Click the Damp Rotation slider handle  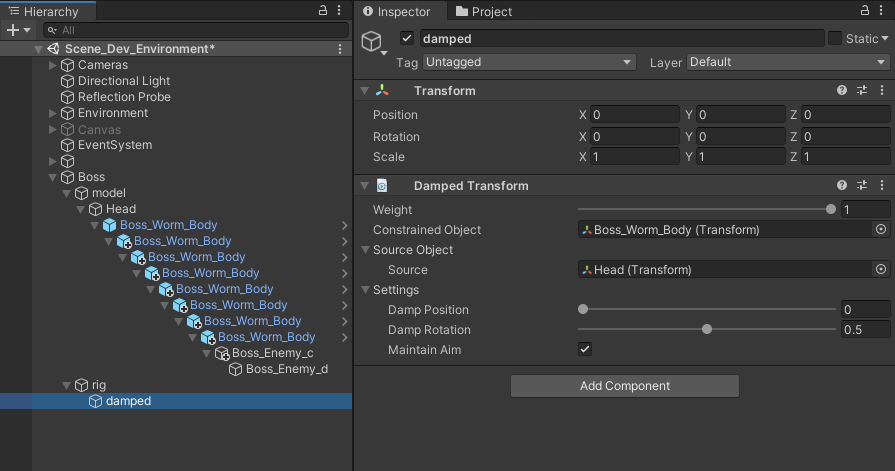pos(707,330)
